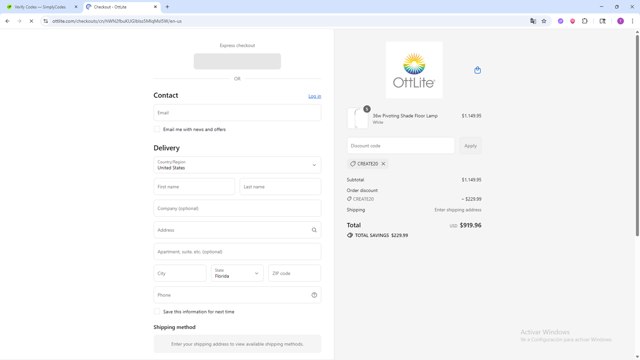Click the Enter shipping address text

tap(458, 210)
